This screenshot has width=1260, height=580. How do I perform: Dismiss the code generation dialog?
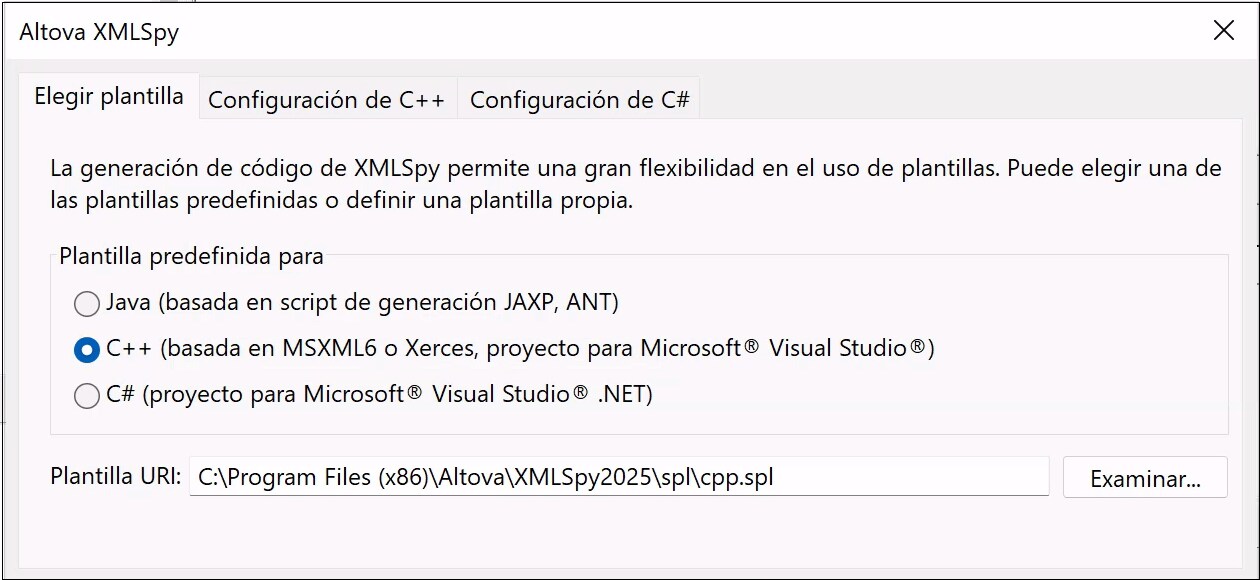point(1224,30)
